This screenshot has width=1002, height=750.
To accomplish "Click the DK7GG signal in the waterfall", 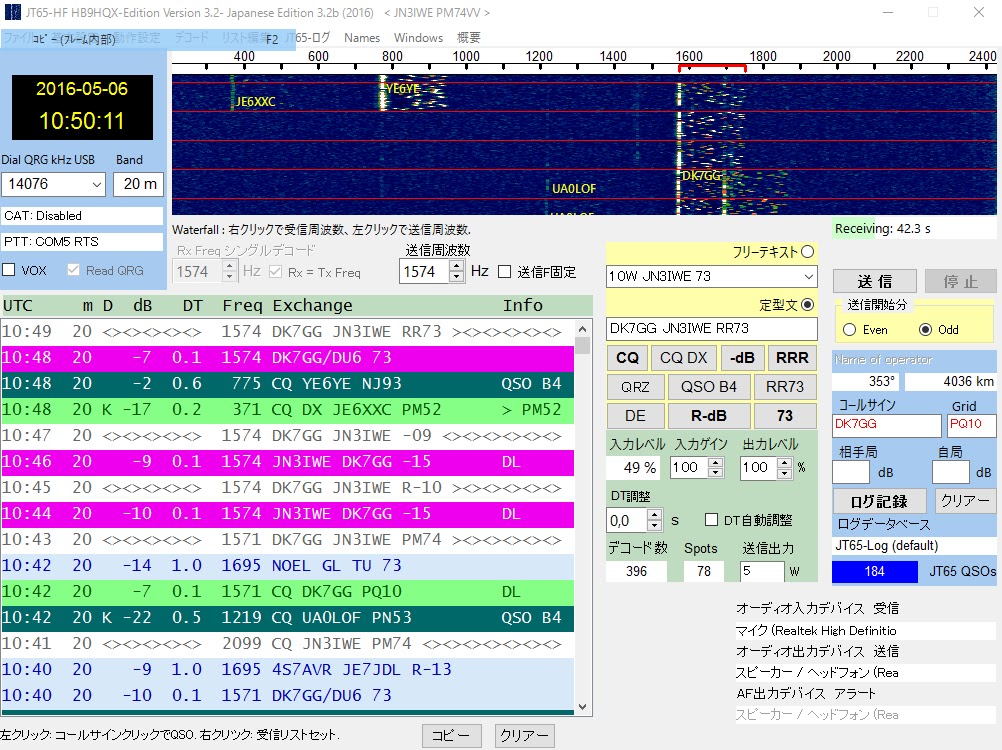I will [701, 175].
